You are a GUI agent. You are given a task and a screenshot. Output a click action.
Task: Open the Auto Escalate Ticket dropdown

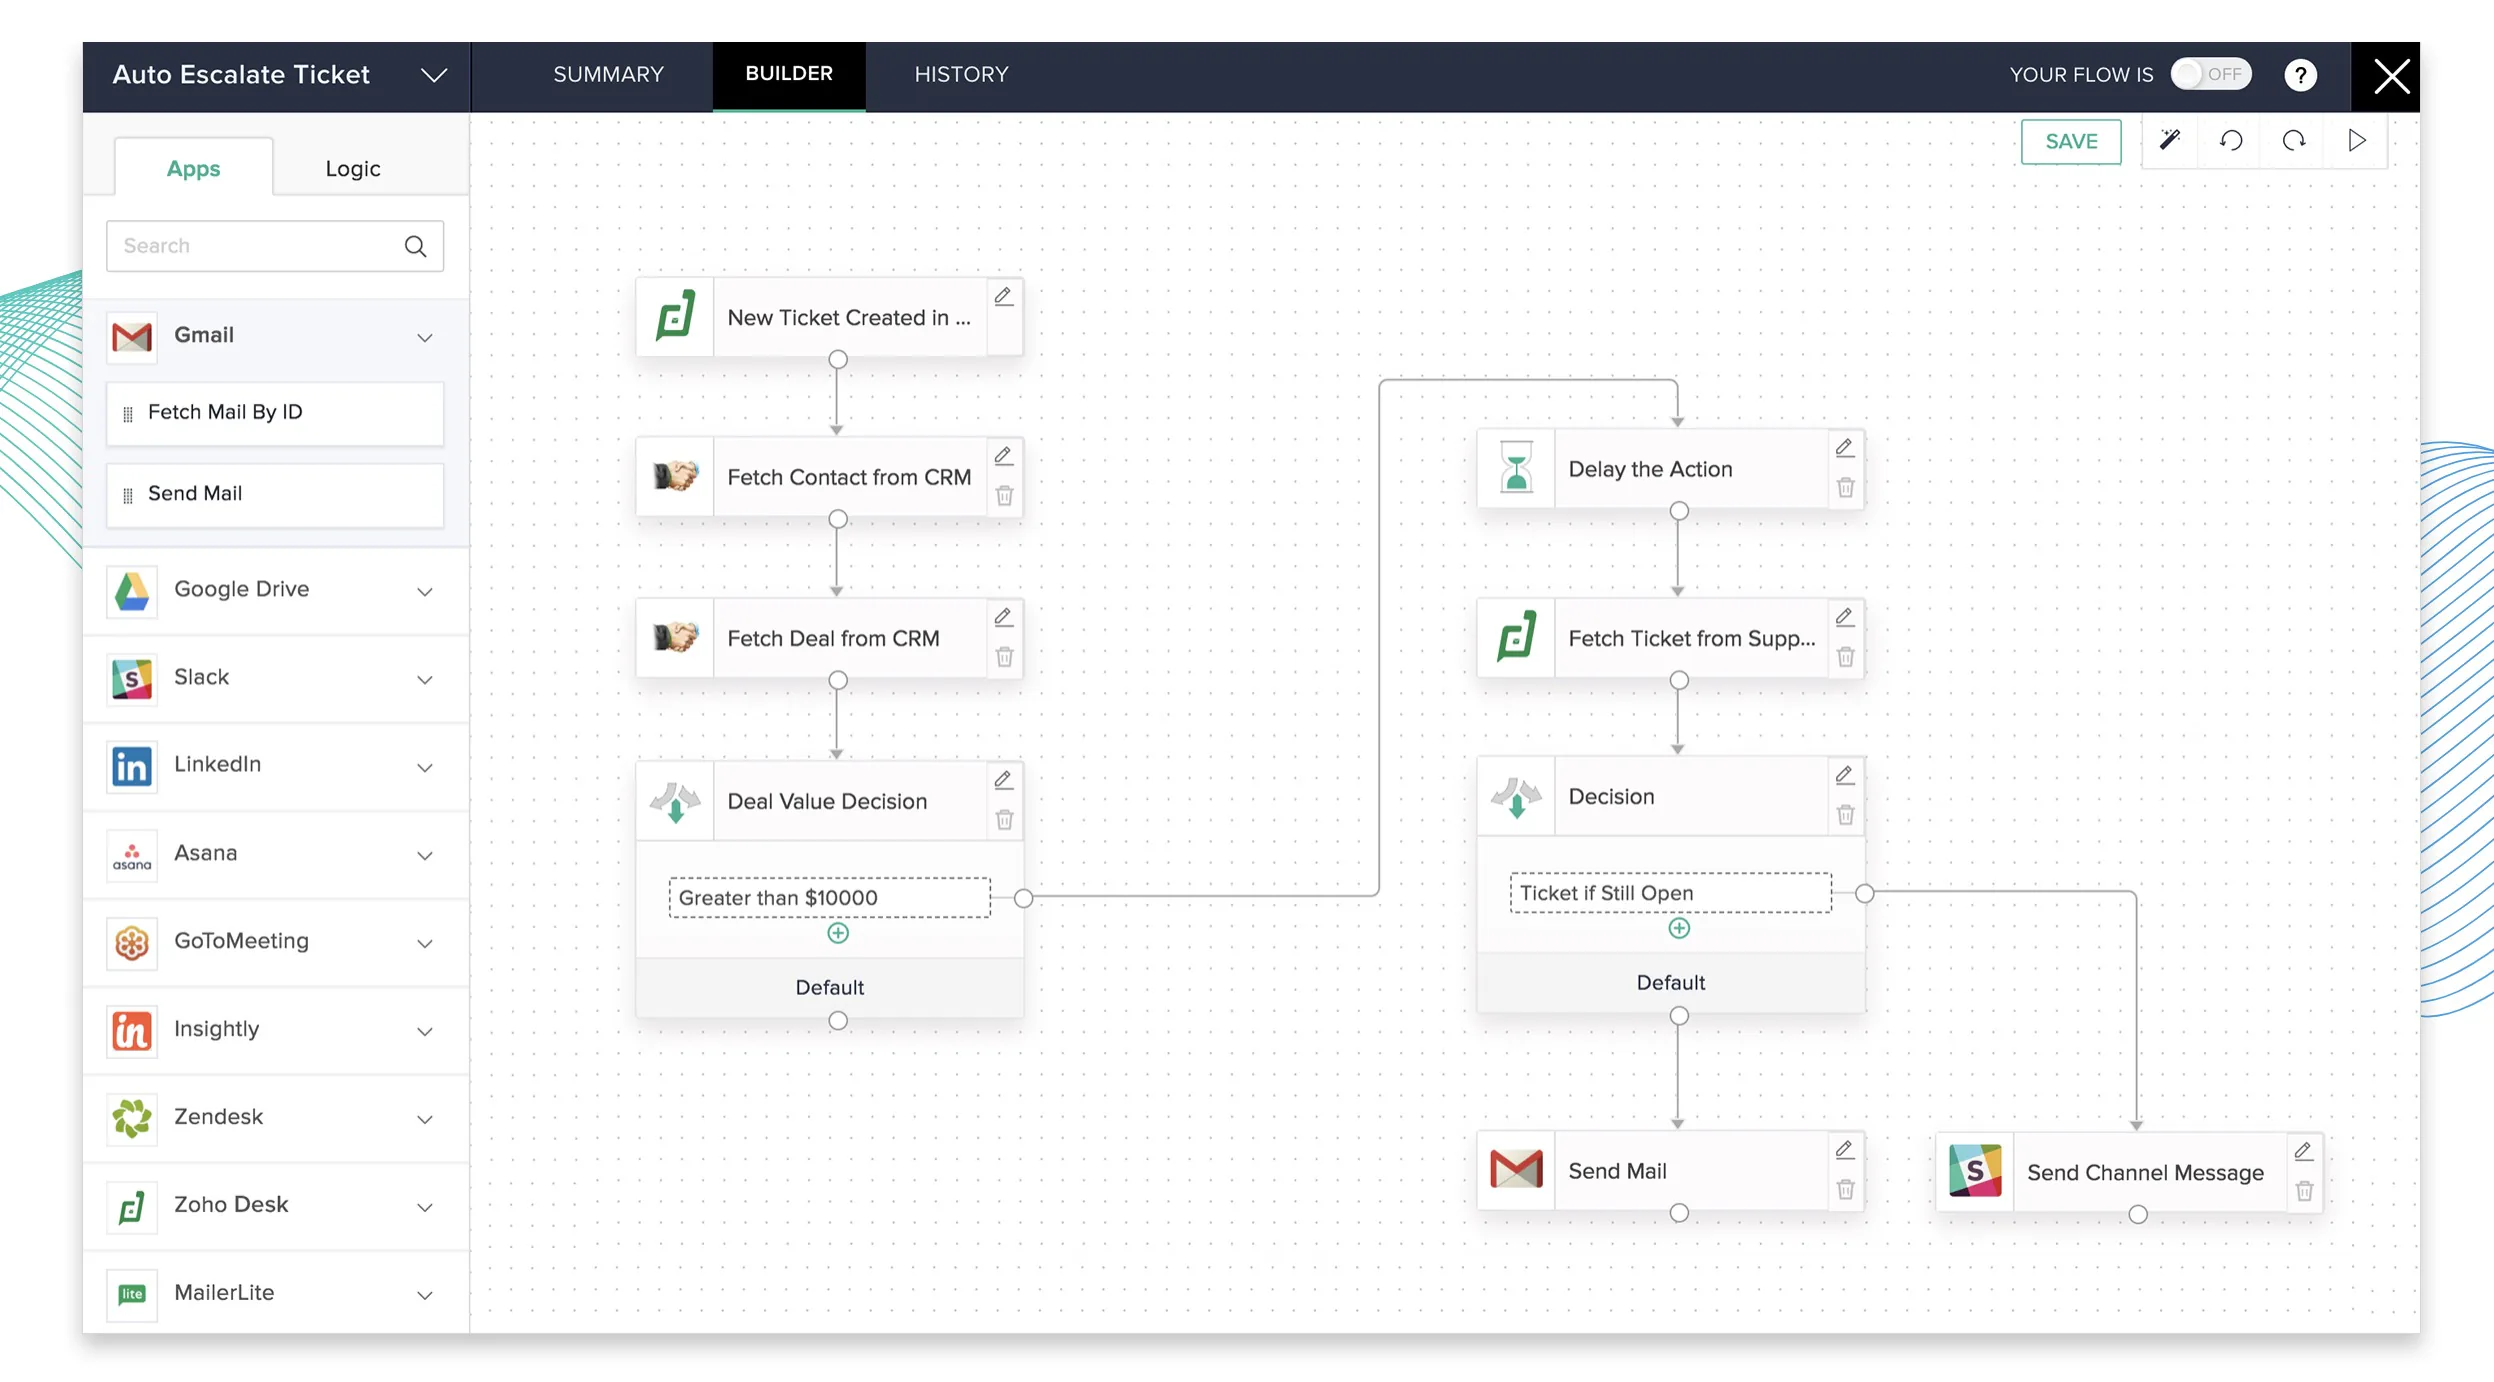point(433,75)
